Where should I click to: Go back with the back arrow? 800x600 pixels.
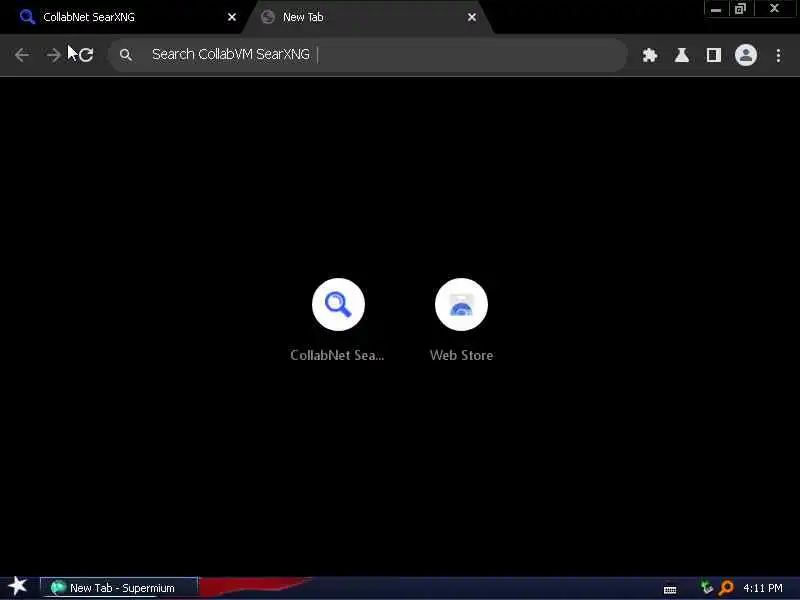[x=22, y=55]
